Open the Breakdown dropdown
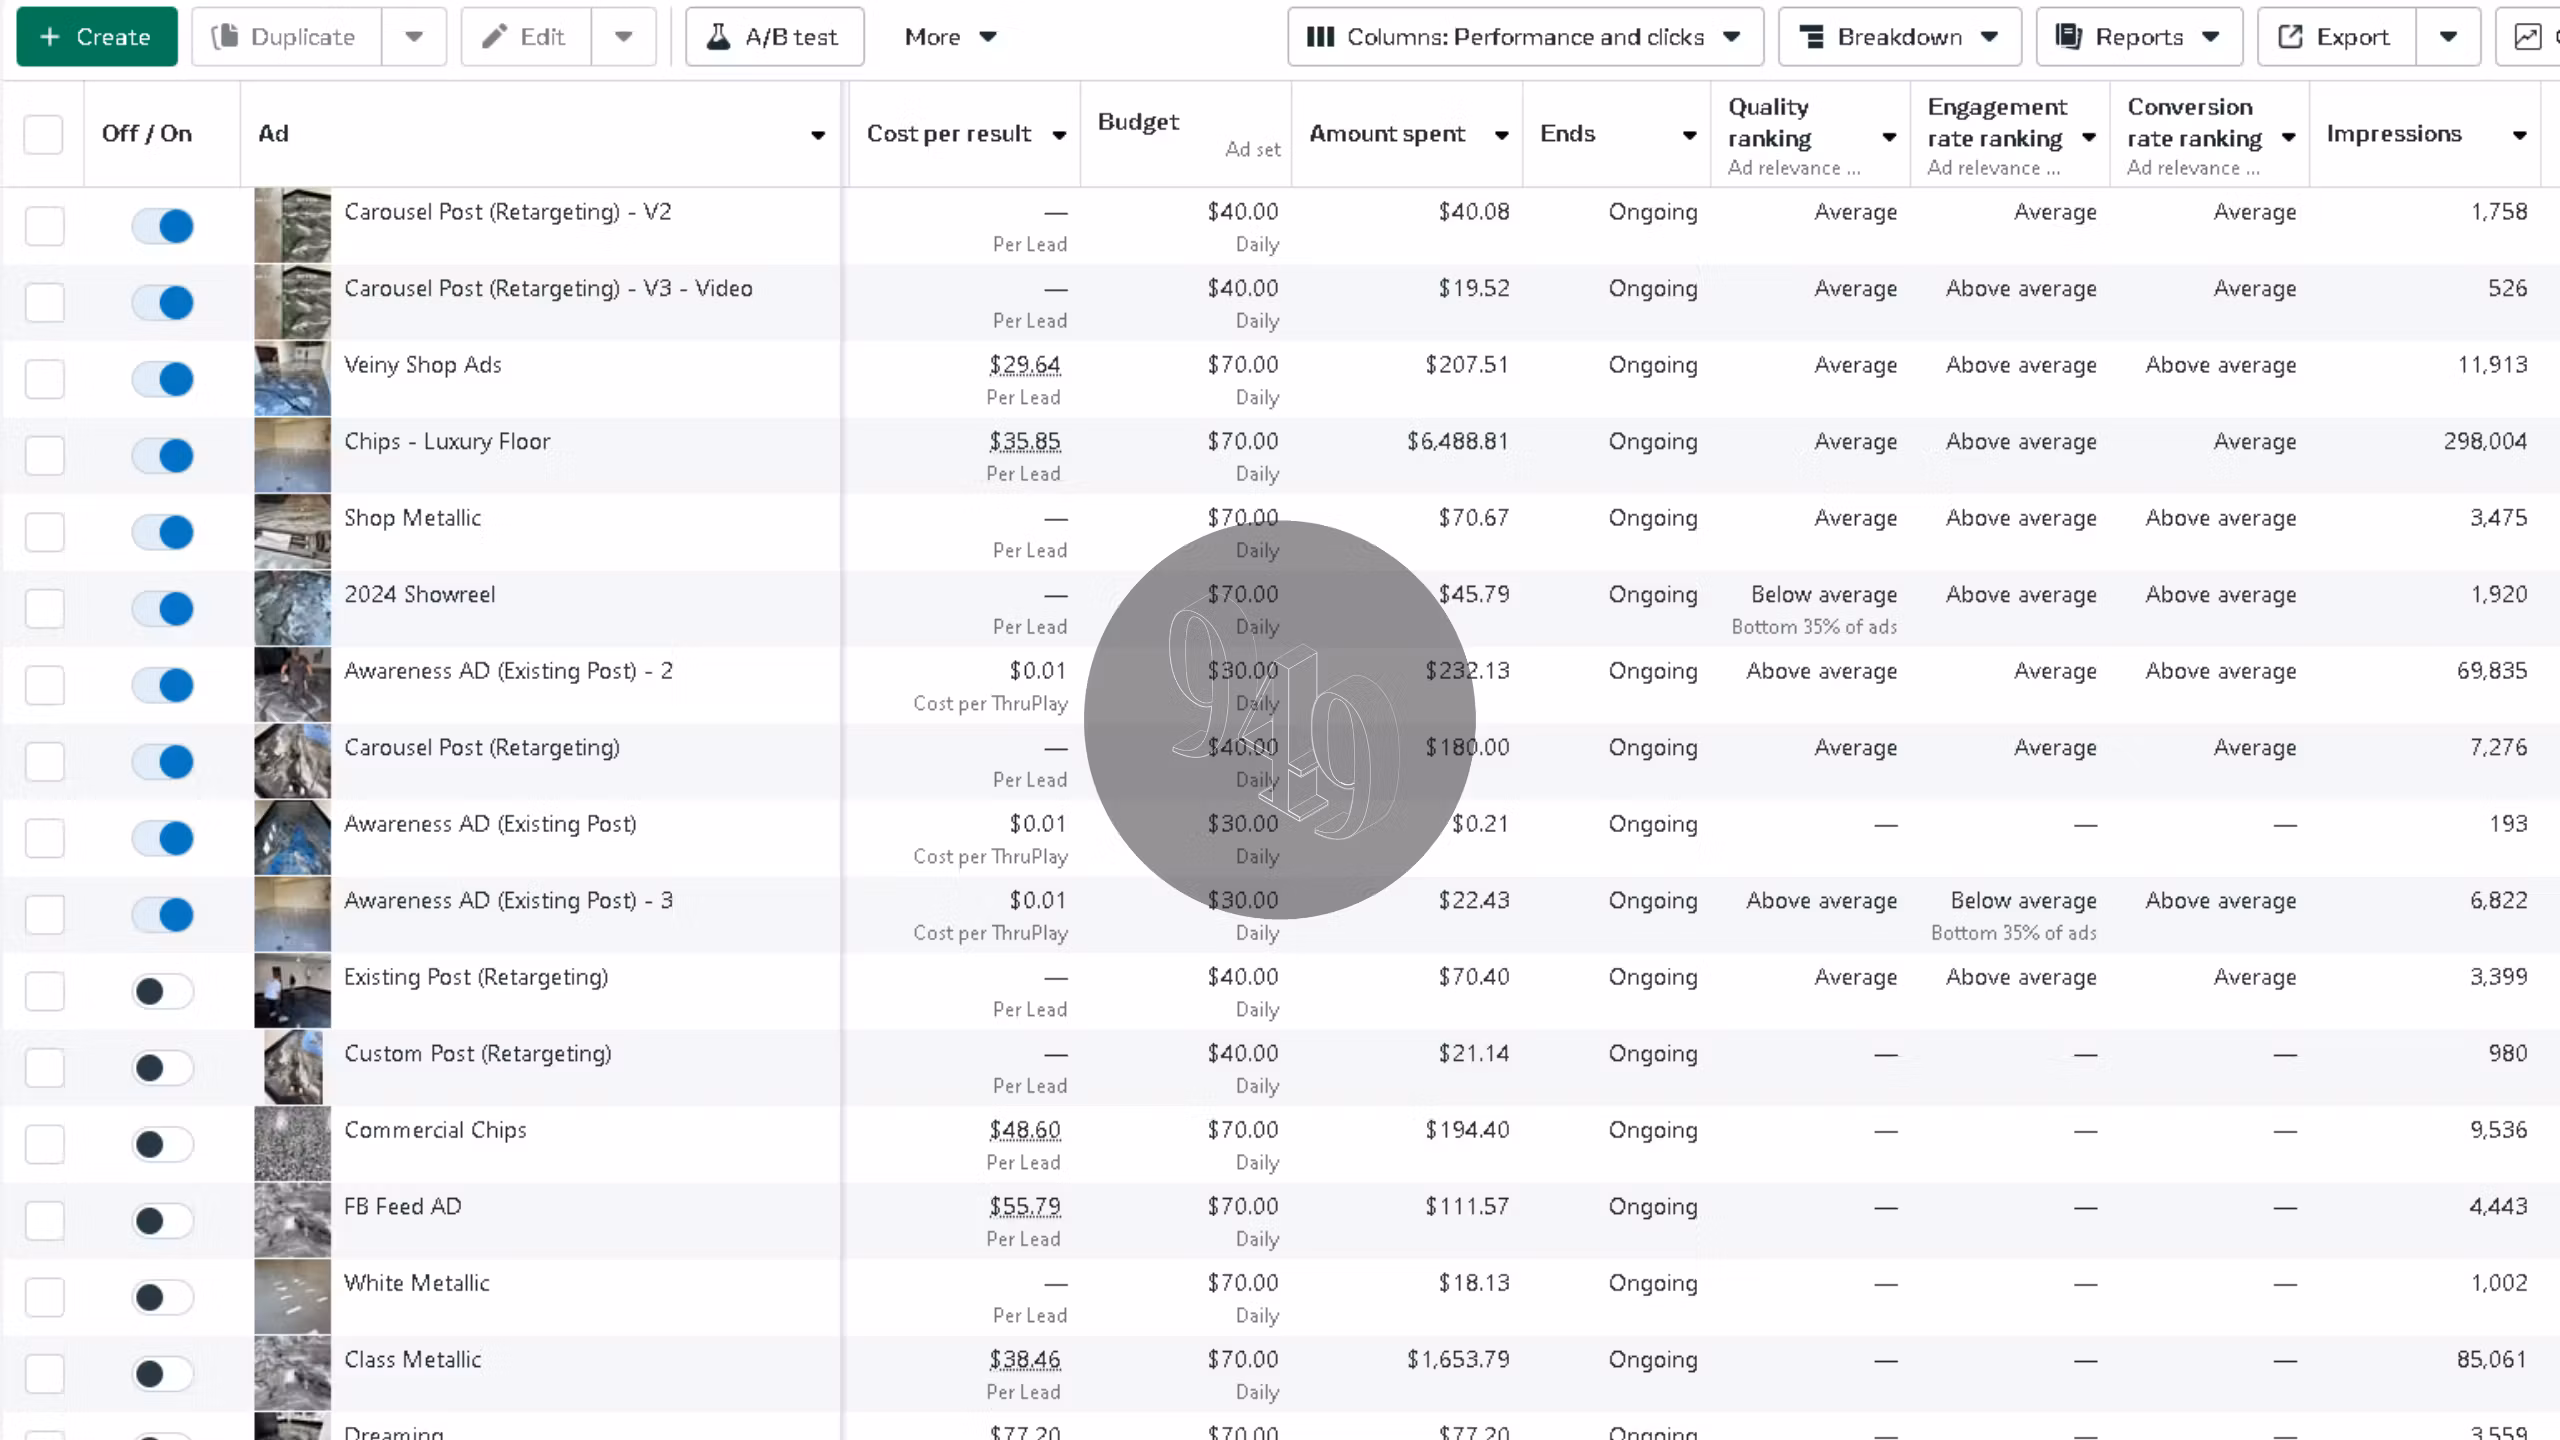The height and width of the screenshot is (1440, 2560). pos(1900,37)
